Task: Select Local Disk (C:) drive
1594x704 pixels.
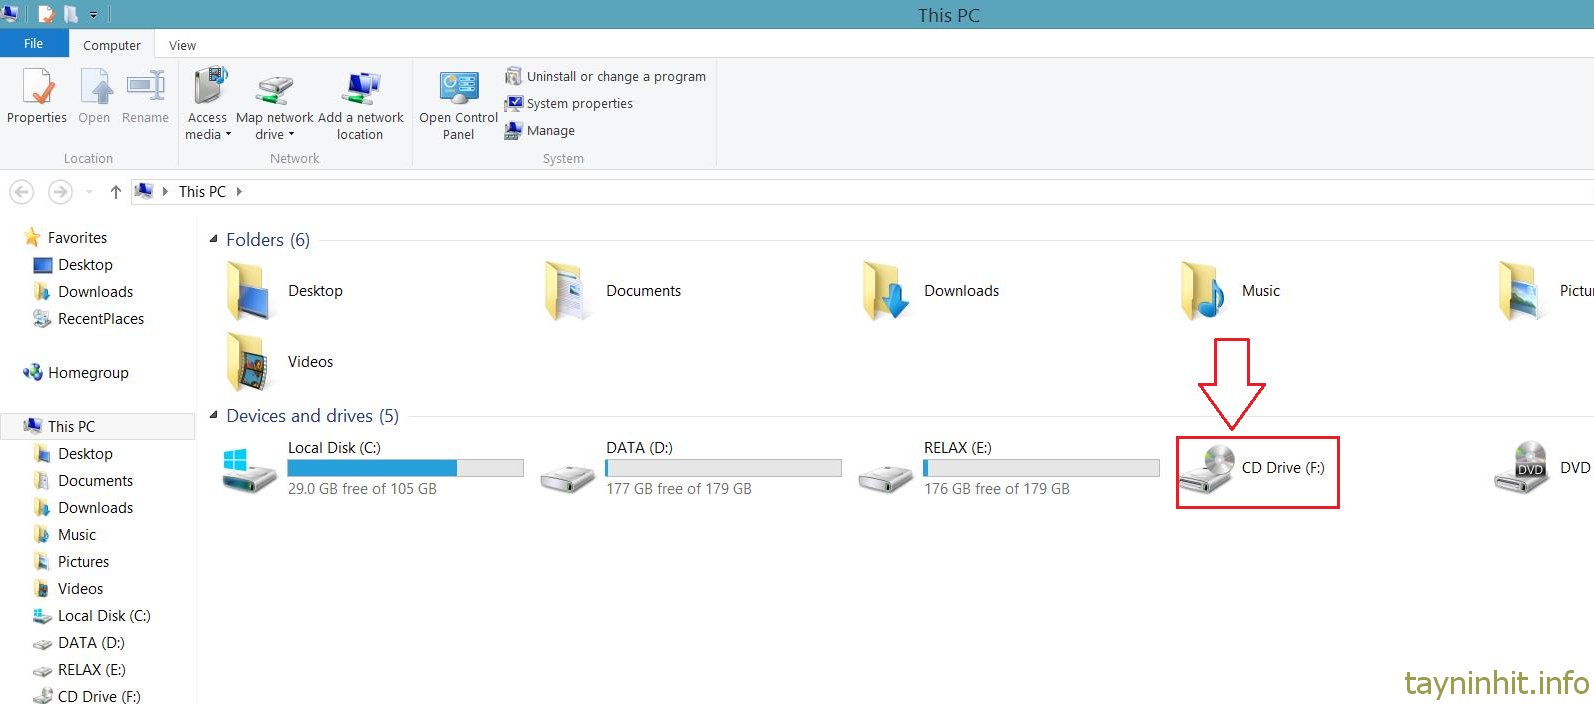Action: coord(250,468)
